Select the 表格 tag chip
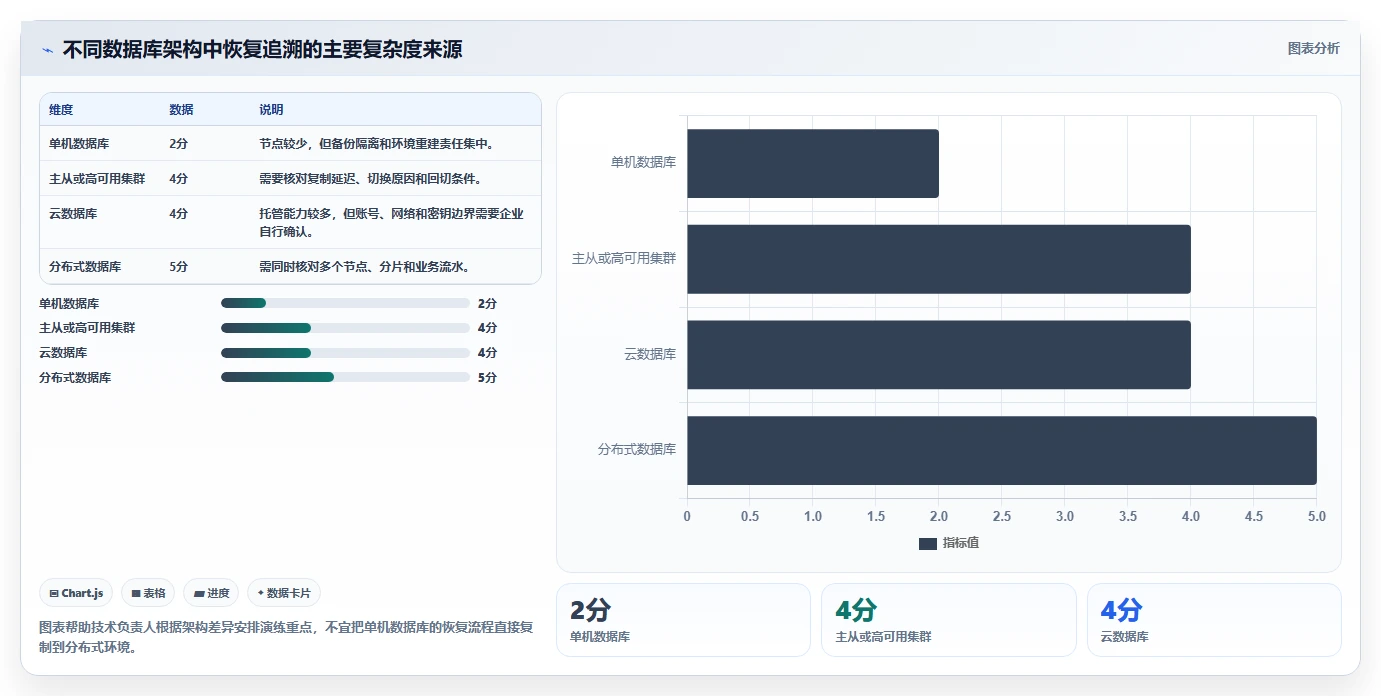The image size is (1381, 696). click(x=148, y=593)
